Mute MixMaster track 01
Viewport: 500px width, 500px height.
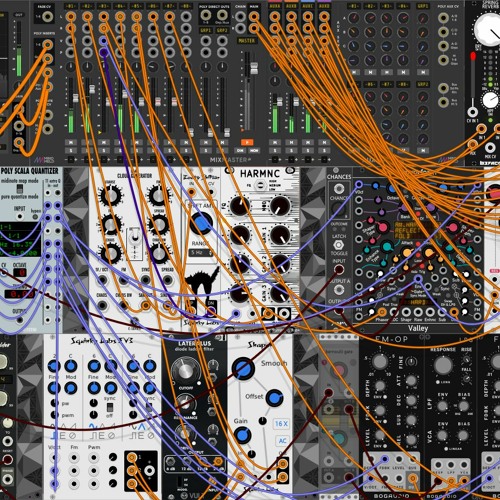[x=70, y=142]
